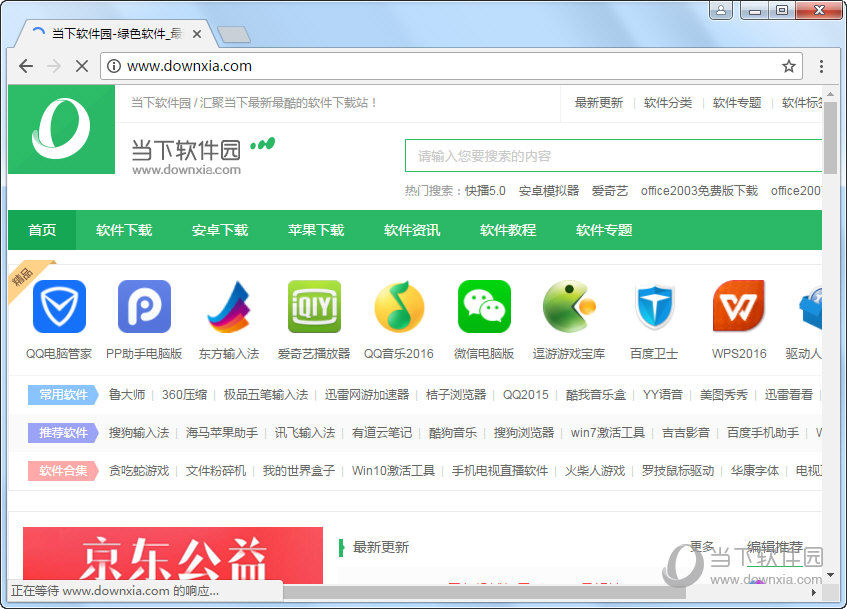847x609 pixels.
Task: Open 有道云笔记 link
Action: point(382,433)
